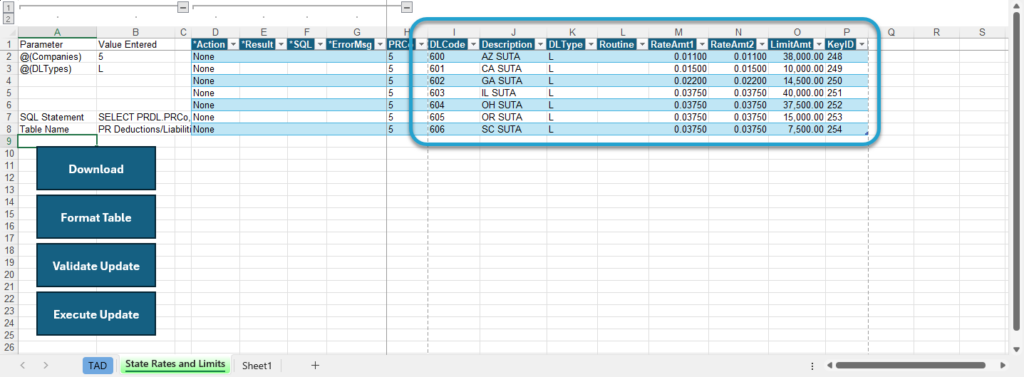Select the LimitAmt cell 14,500.00
This screenshot has width=1024, height=377.
797,81
